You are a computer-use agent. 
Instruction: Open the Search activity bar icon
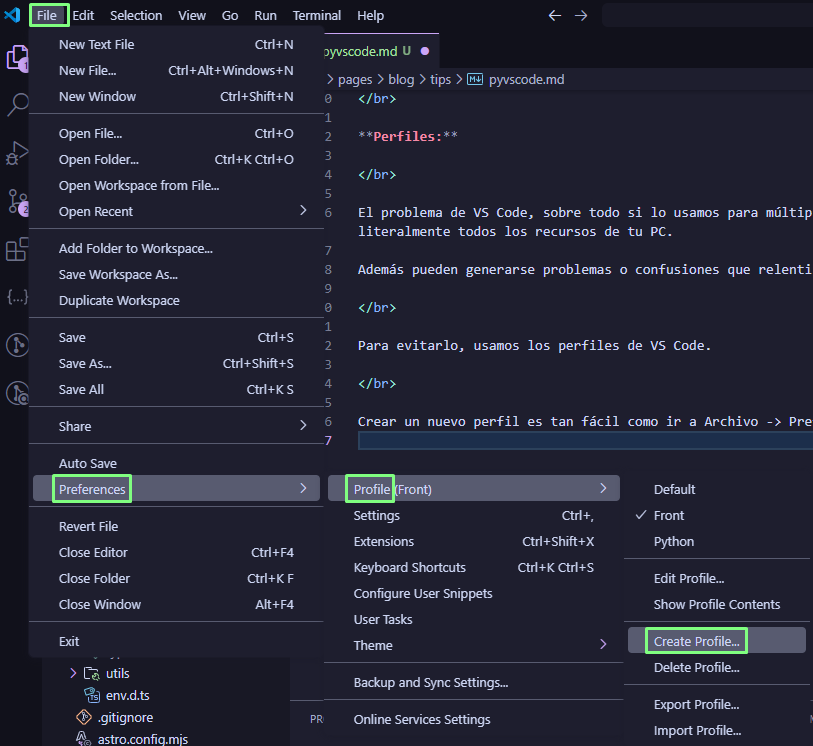(17, 104)
